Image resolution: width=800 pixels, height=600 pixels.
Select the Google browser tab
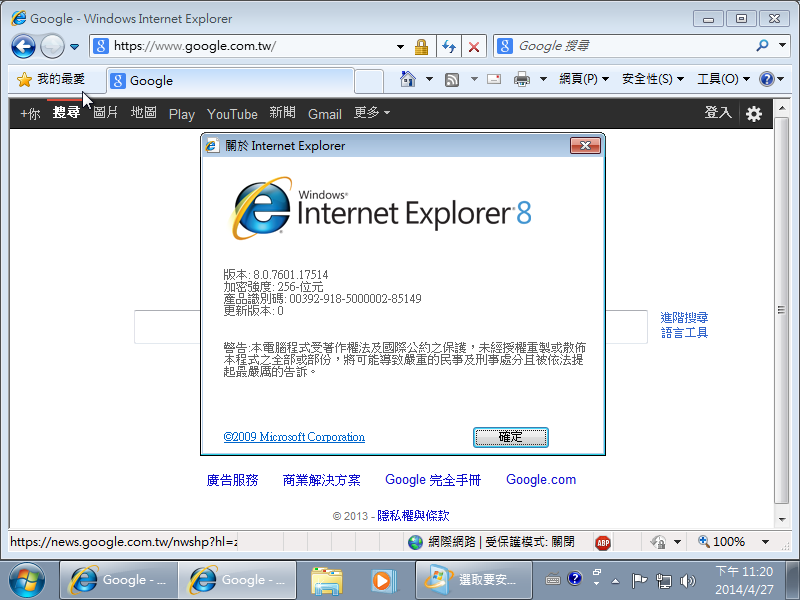point(230,81)
